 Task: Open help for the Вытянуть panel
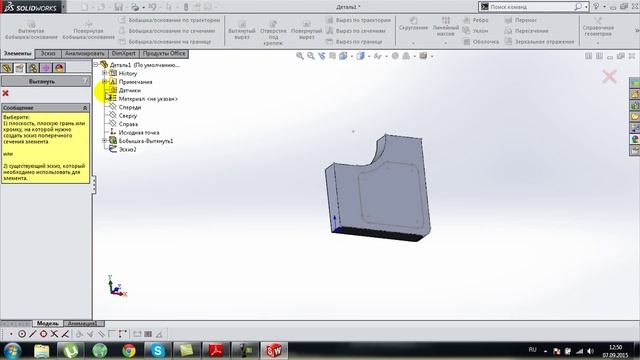click(85, 81)
